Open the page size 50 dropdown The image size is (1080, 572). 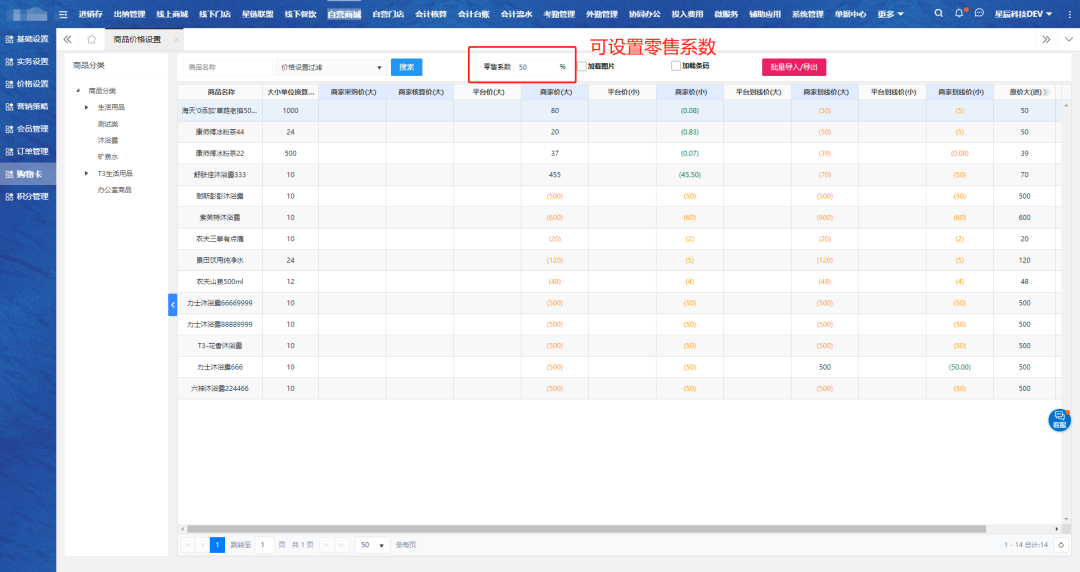click(x=372, y=545)
